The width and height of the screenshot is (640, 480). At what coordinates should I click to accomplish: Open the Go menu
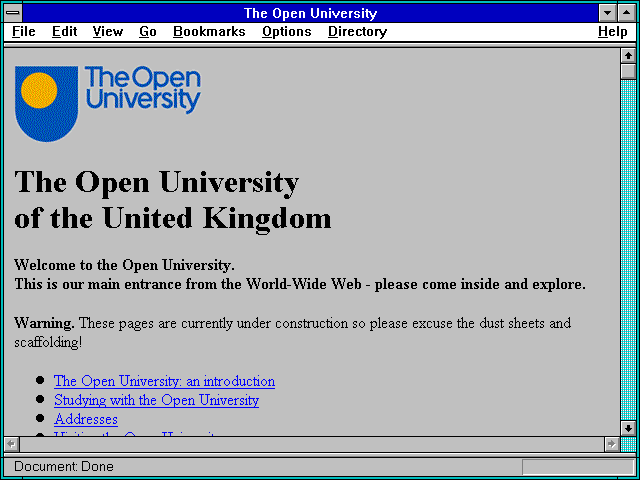[147, 32]
